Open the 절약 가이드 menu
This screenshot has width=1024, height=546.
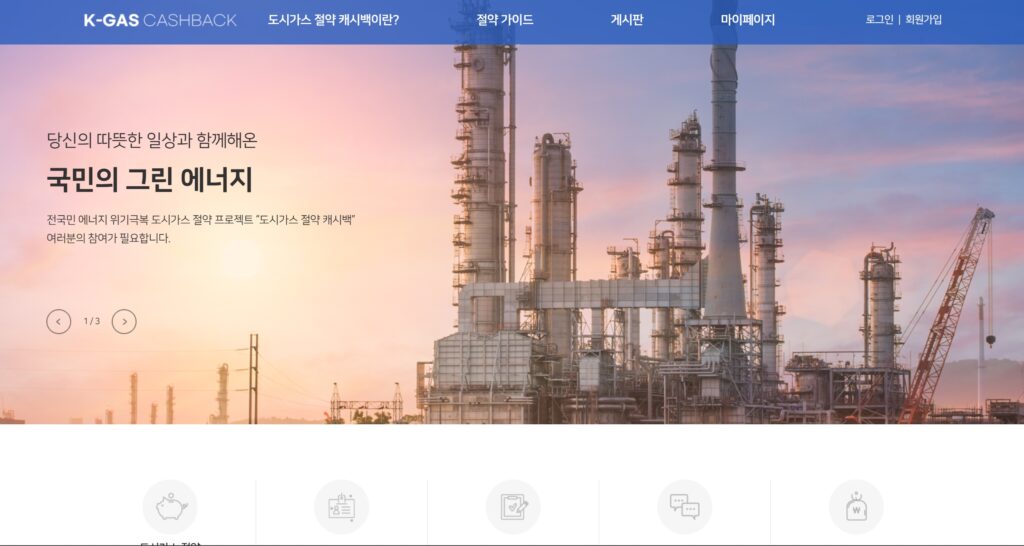click(505, 20)
